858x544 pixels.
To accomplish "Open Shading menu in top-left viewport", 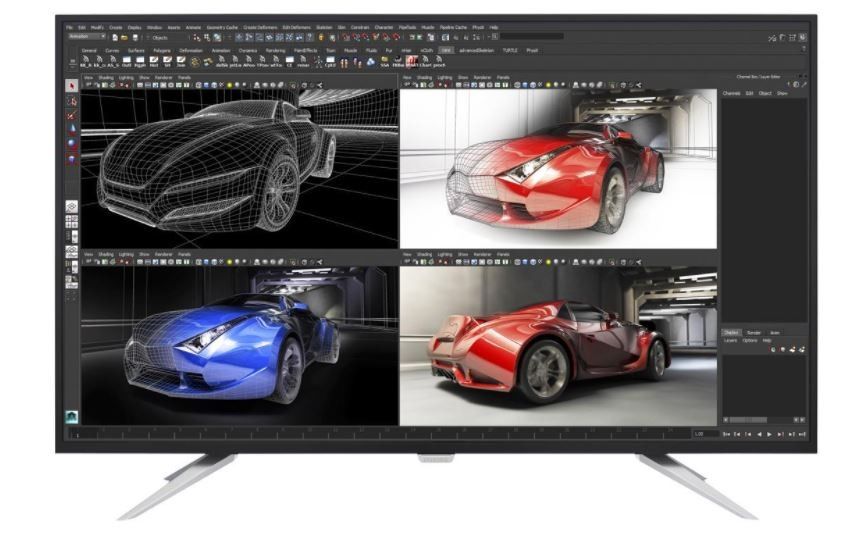I will pyautogui.click(x=107, y=76).
